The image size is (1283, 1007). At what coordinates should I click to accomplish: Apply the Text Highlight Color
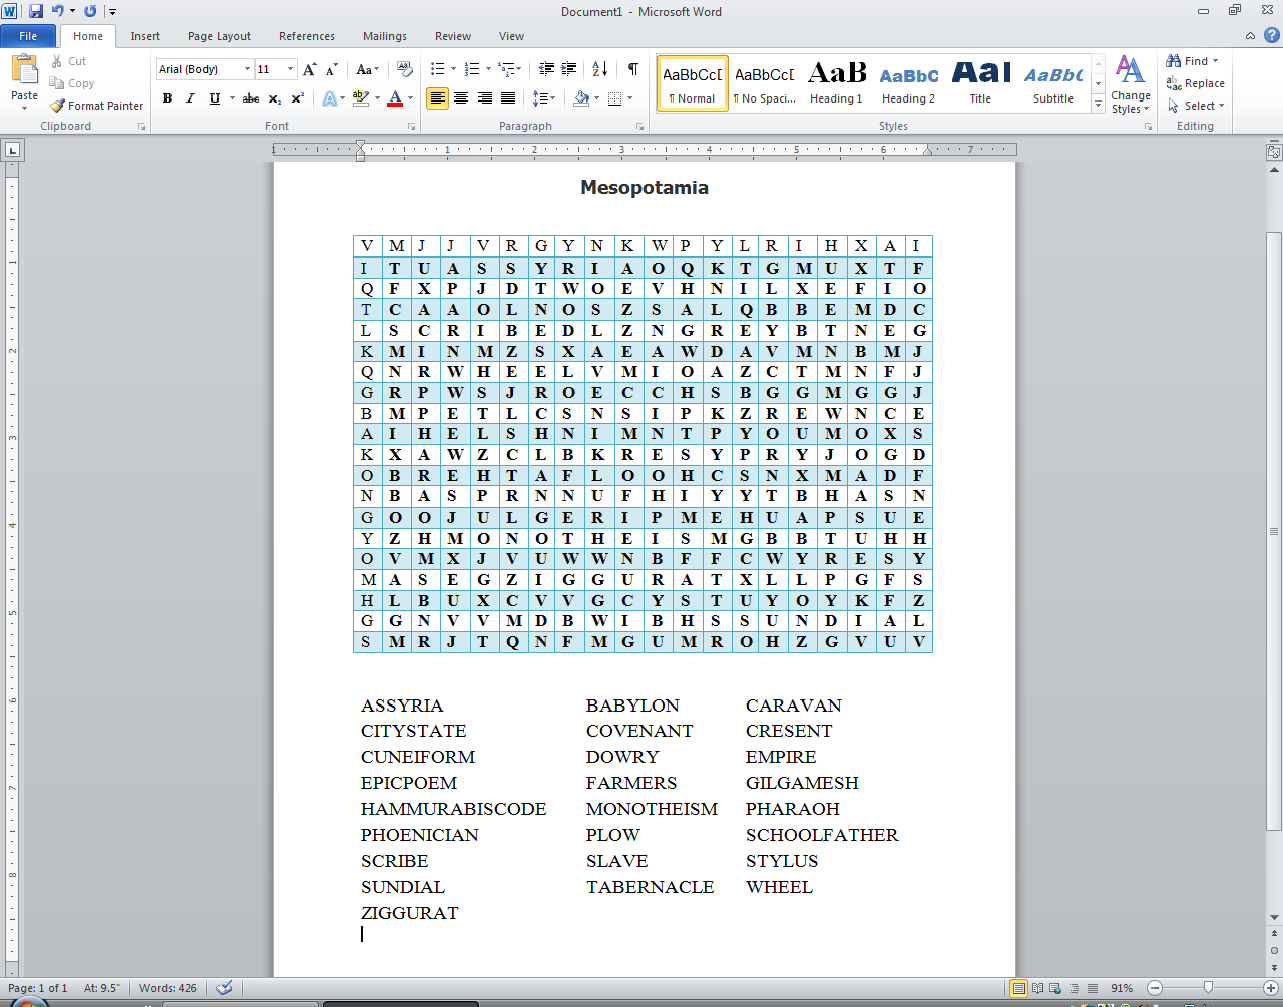(360, 98)
